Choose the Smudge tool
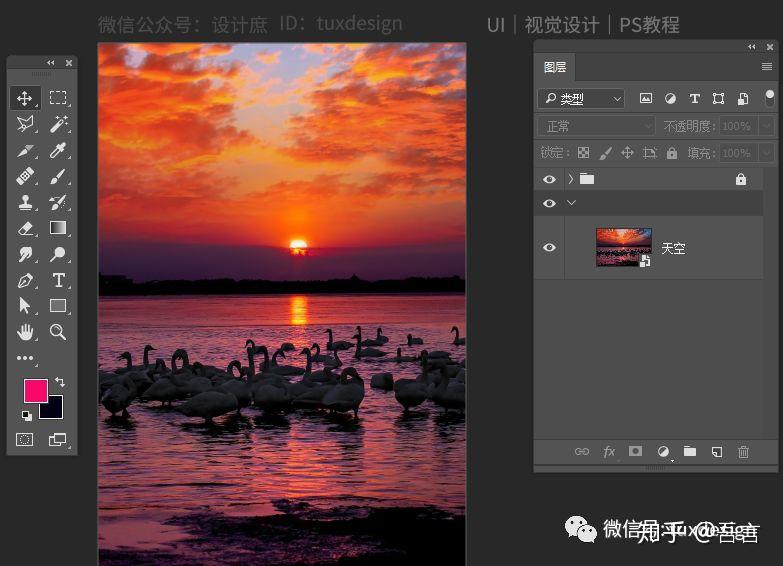Screen dimensions: 783x566 (25, 254)
